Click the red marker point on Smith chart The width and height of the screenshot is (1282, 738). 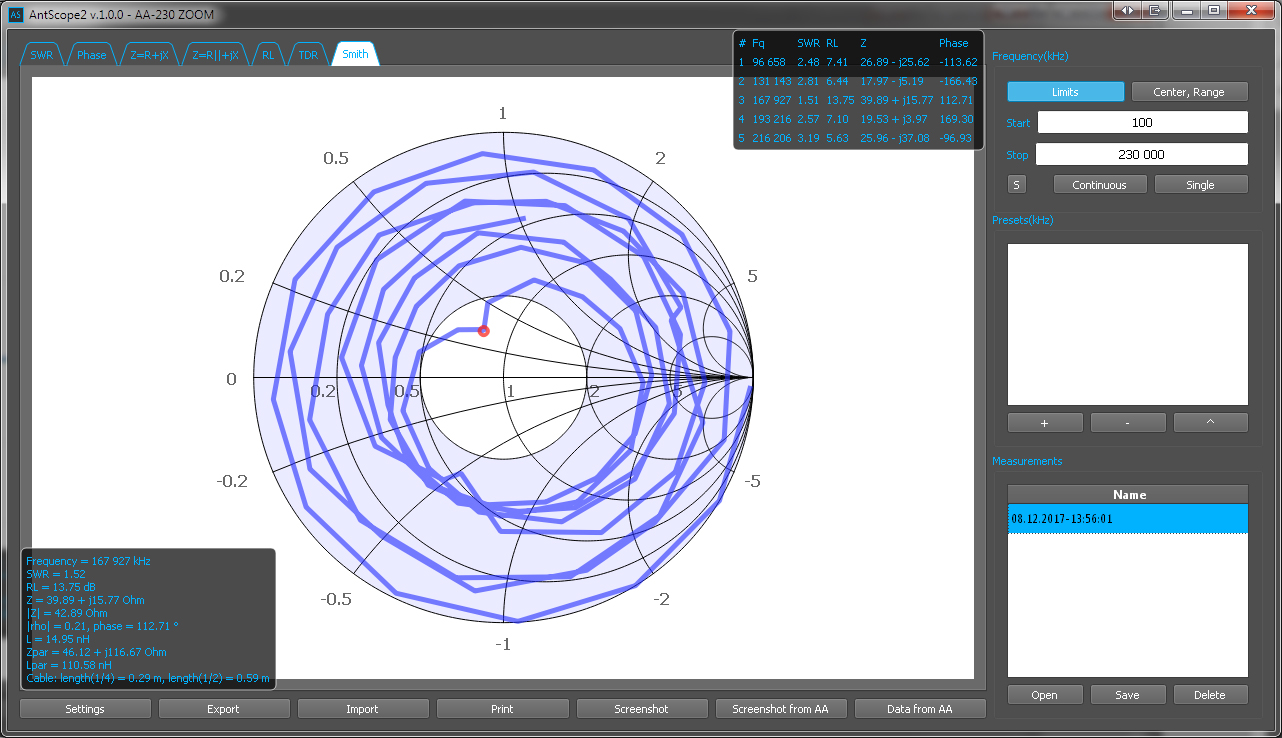click(484, 331)
